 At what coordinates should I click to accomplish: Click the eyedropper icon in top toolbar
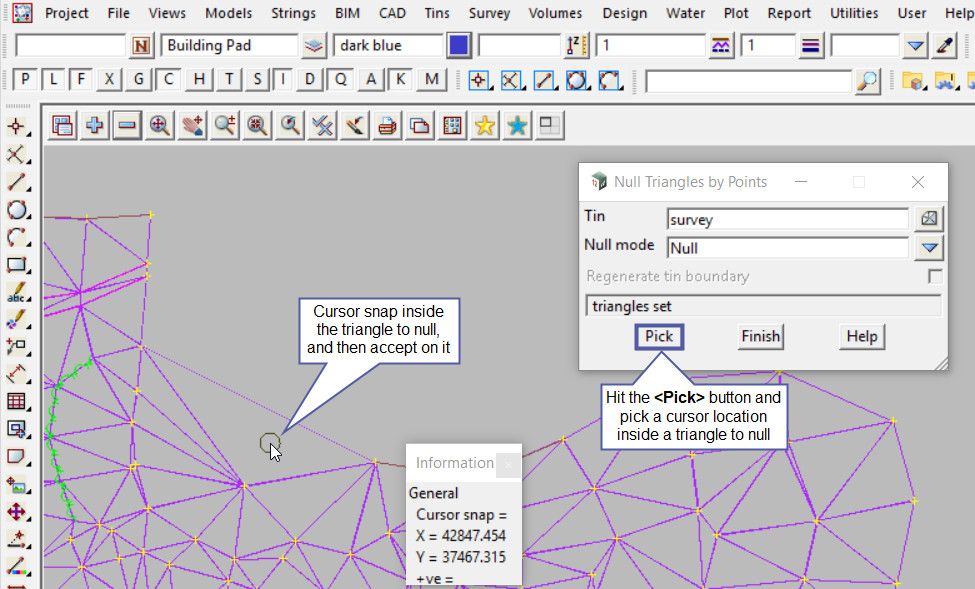pyautogui.click(x=945, y=46)
